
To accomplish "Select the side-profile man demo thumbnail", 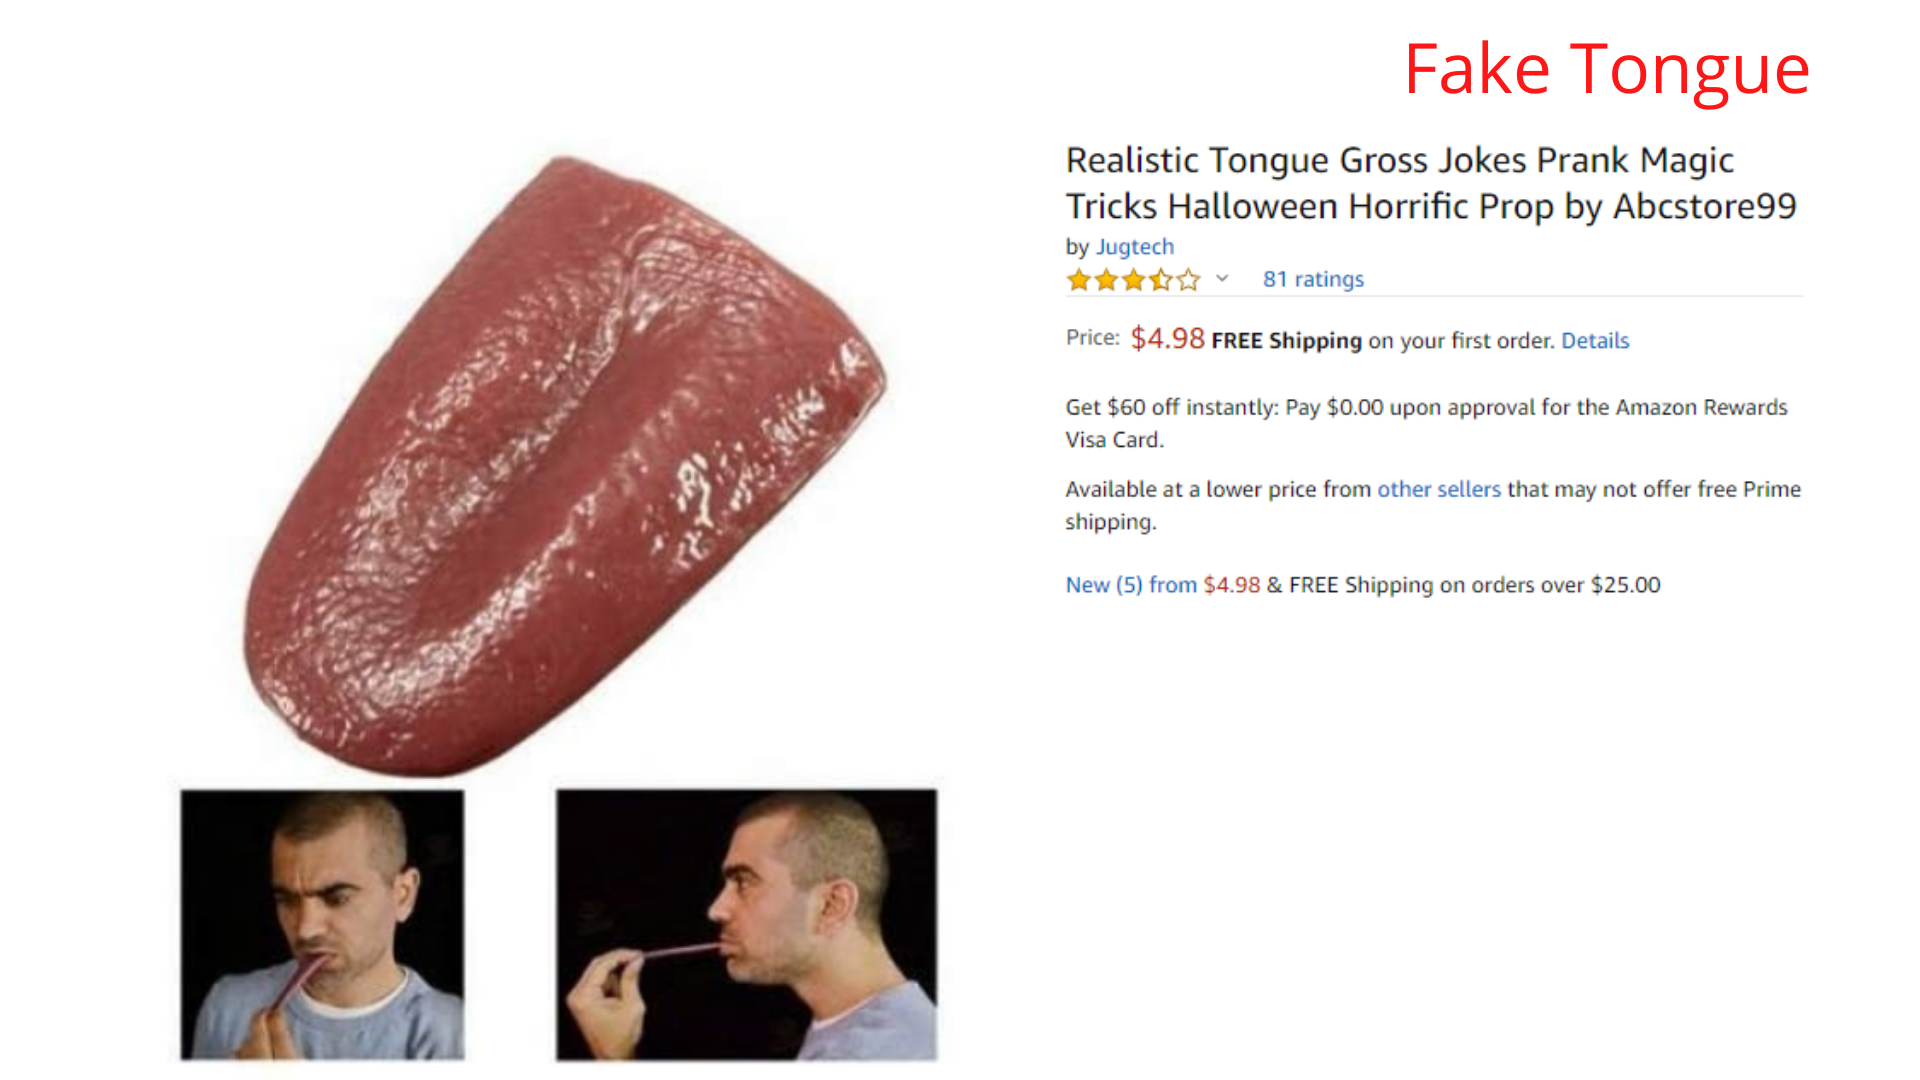I will click(747, 924).
